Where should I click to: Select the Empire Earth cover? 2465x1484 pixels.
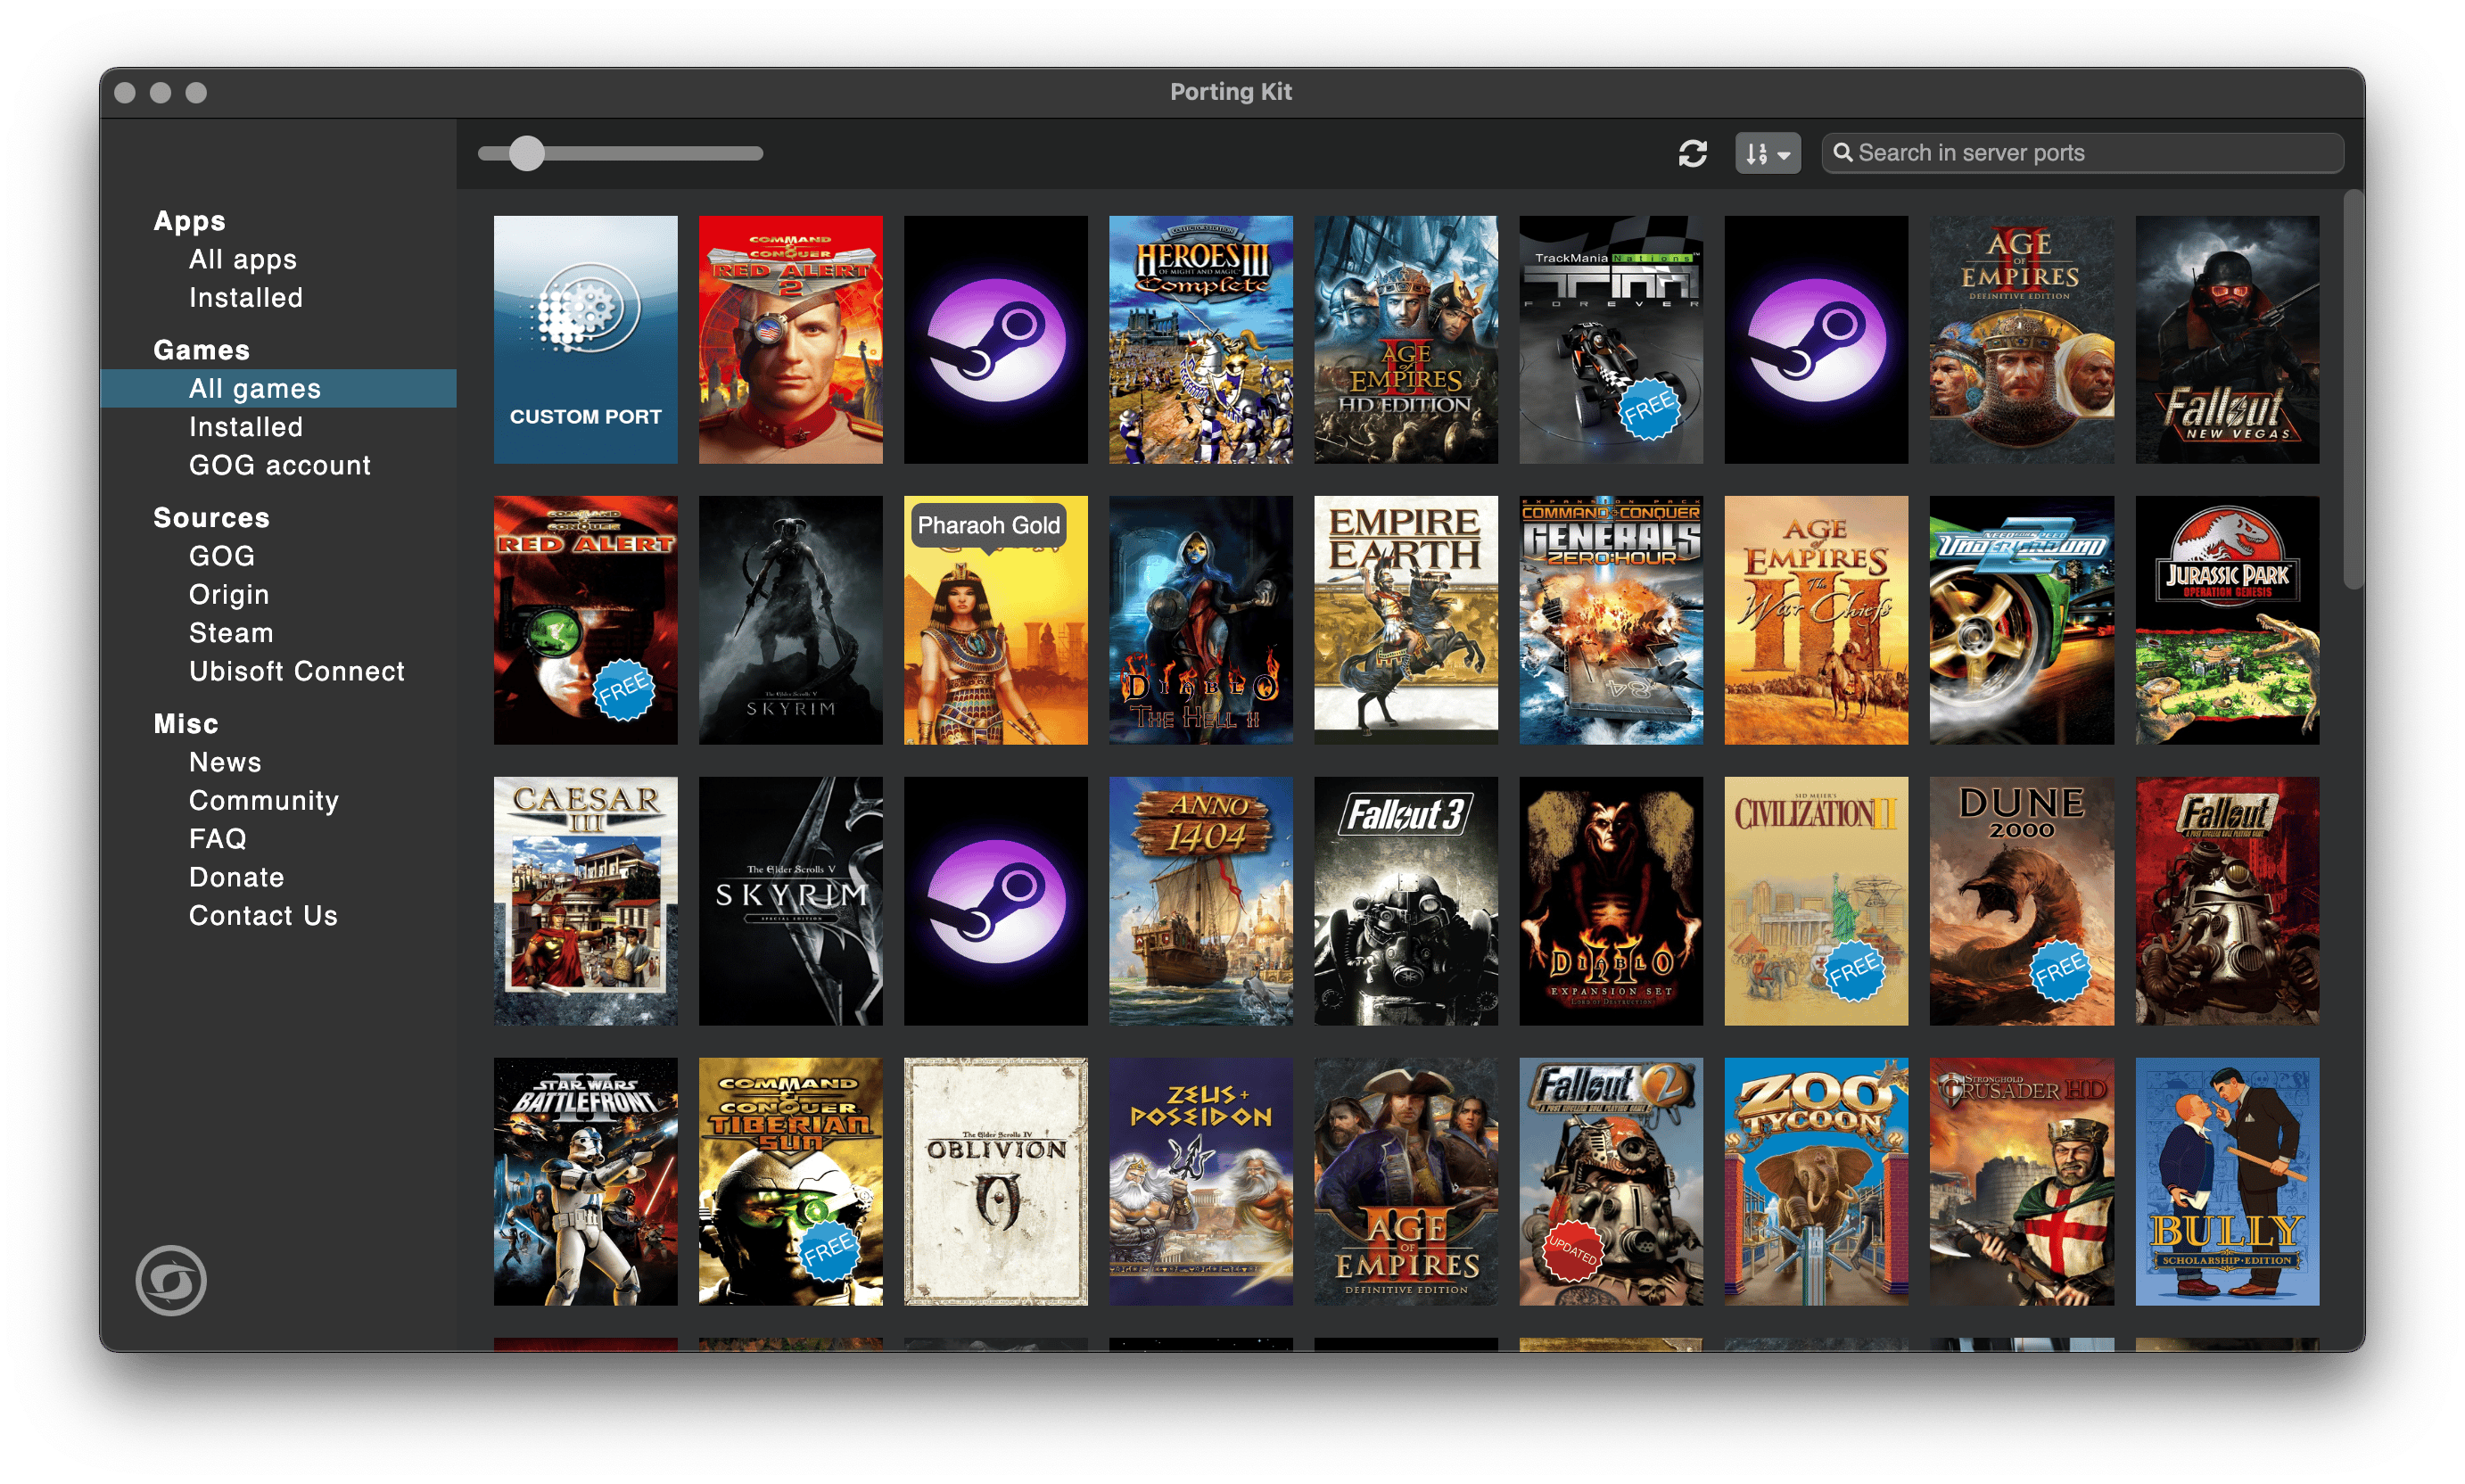coord(1406,620)
